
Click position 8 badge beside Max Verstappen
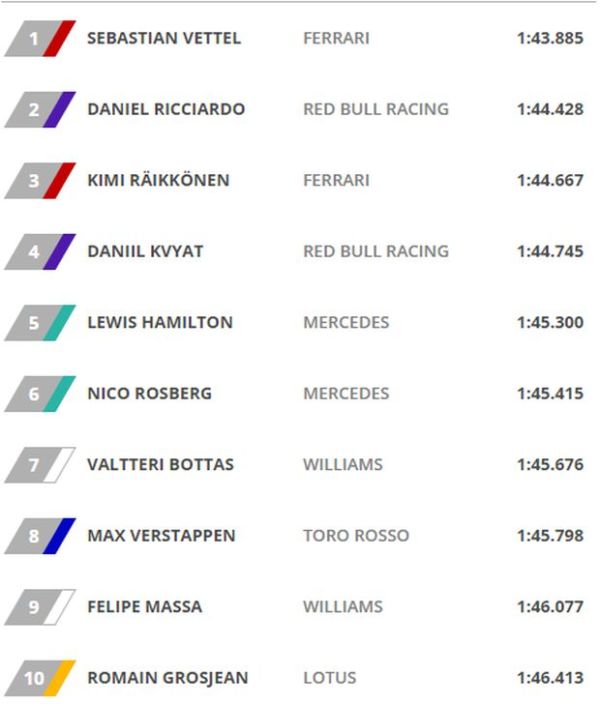click(x=38, y=536)
